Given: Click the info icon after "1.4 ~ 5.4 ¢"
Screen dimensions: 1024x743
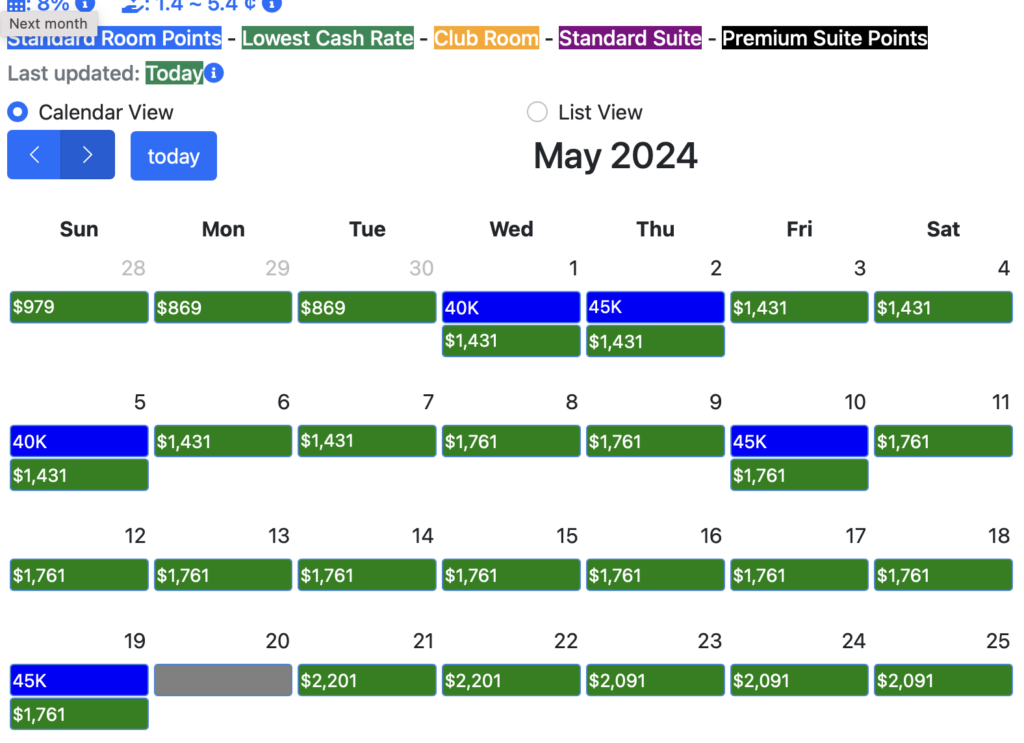Looking at the screenshot, I should [x=270, y=4].
